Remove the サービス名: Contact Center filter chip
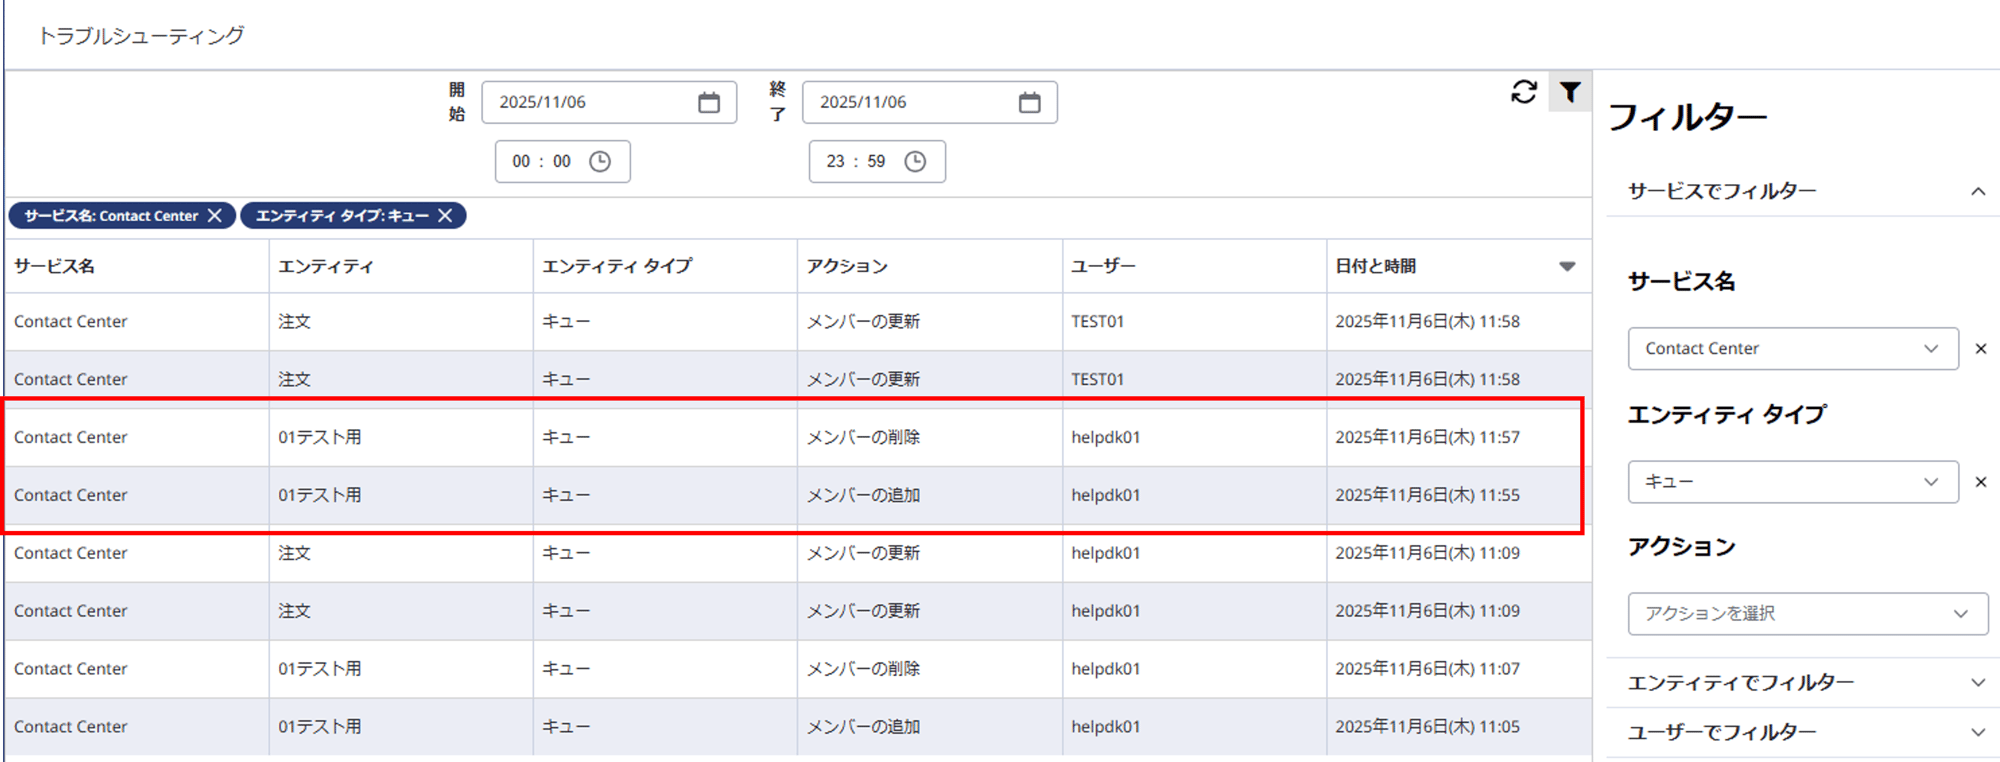This screenshot has height=762, width=2000. pos(215,216)
